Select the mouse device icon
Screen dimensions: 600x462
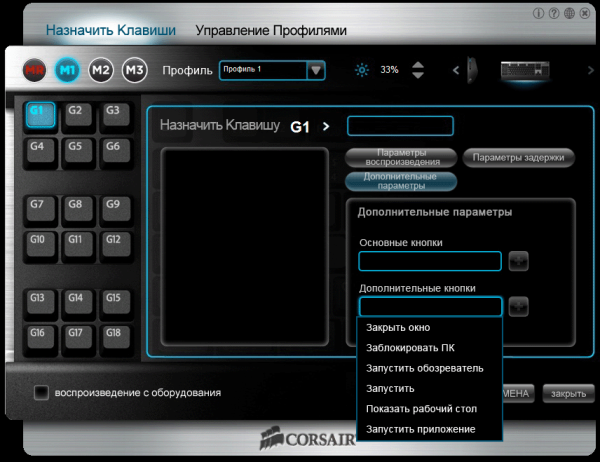tap(472, 70)
